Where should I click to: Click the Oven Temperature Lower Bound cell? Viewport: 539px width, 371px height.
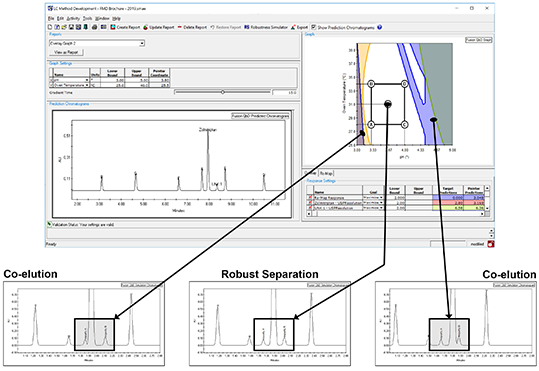[x=112, y=85]
